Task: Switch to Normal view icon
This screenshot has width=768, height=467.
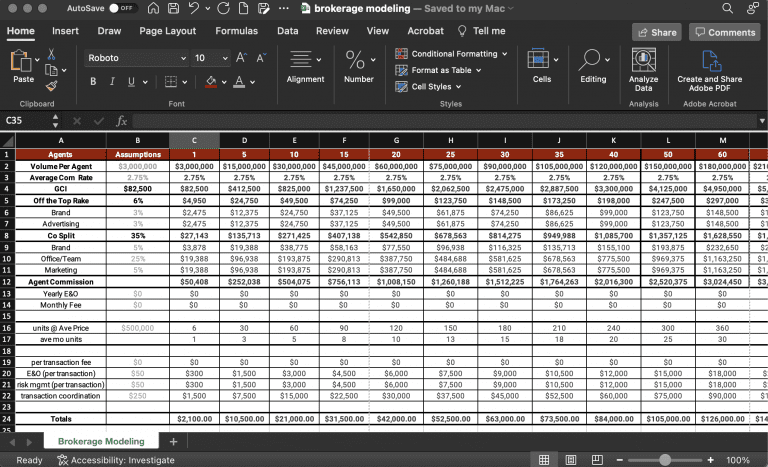Action: 544,460
